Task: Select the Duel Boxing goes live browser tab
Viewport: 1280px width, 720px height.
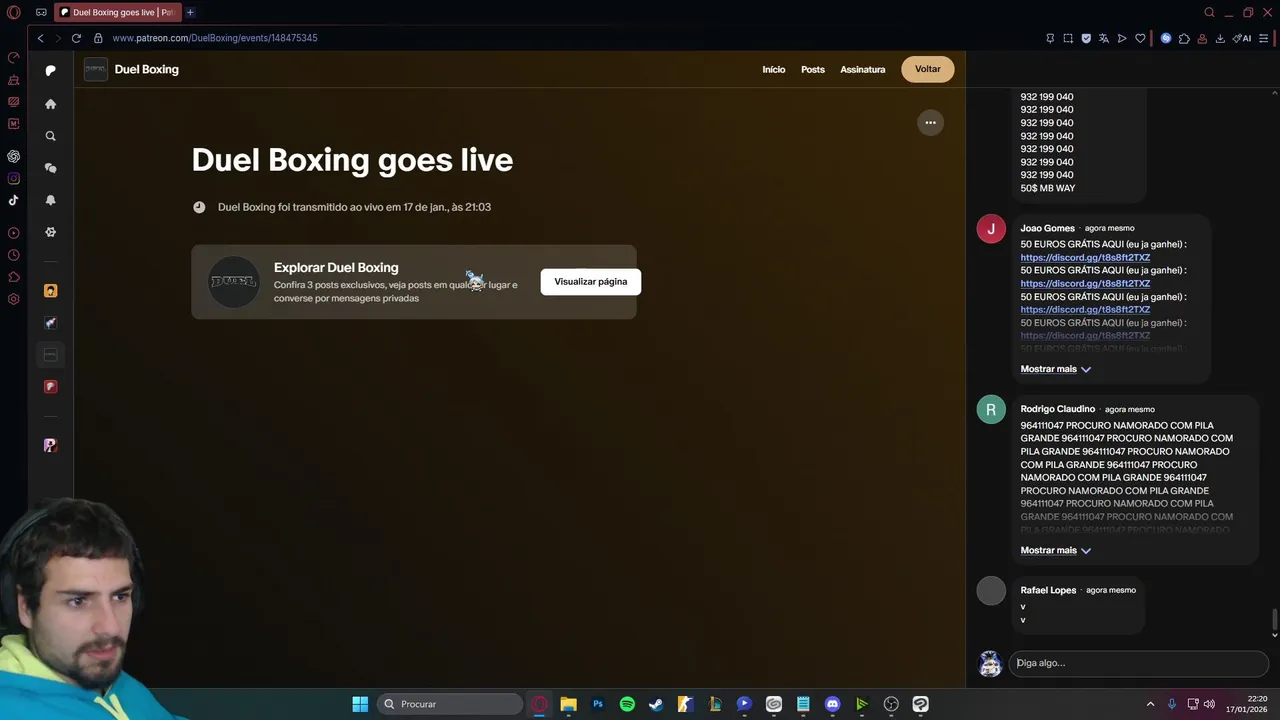Action: 117,12
